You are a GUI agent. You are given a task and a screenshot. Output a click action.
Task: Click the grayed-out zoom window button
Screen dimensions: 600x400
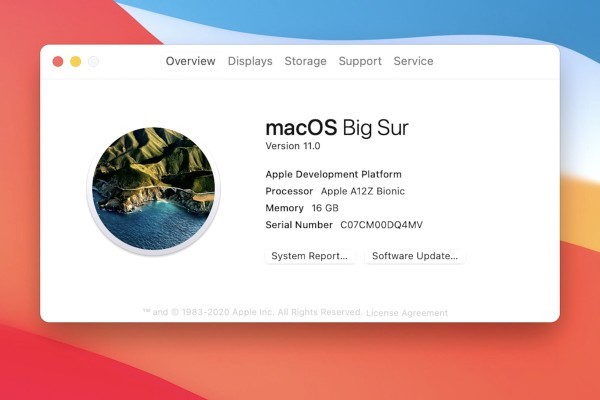coord(93,62)
